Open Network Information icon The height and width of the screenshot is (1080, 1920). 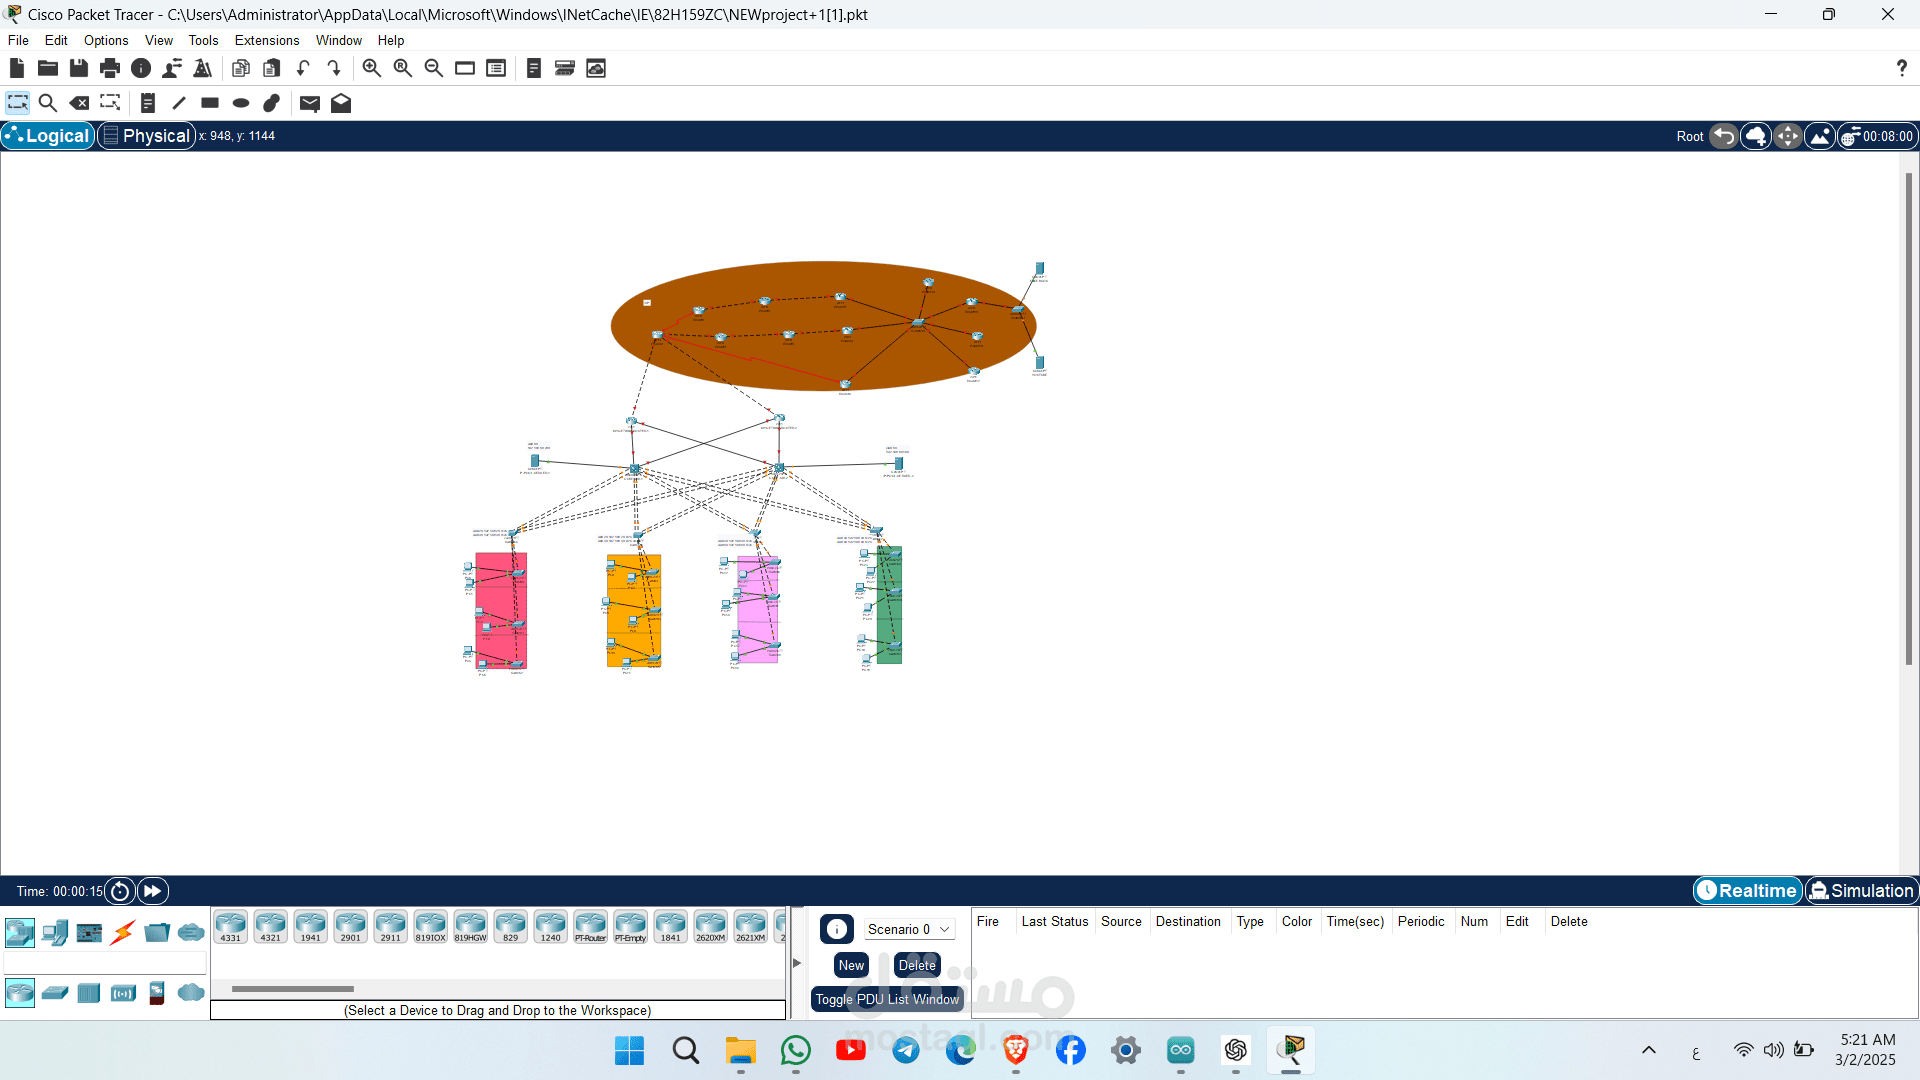pos(141,68)
